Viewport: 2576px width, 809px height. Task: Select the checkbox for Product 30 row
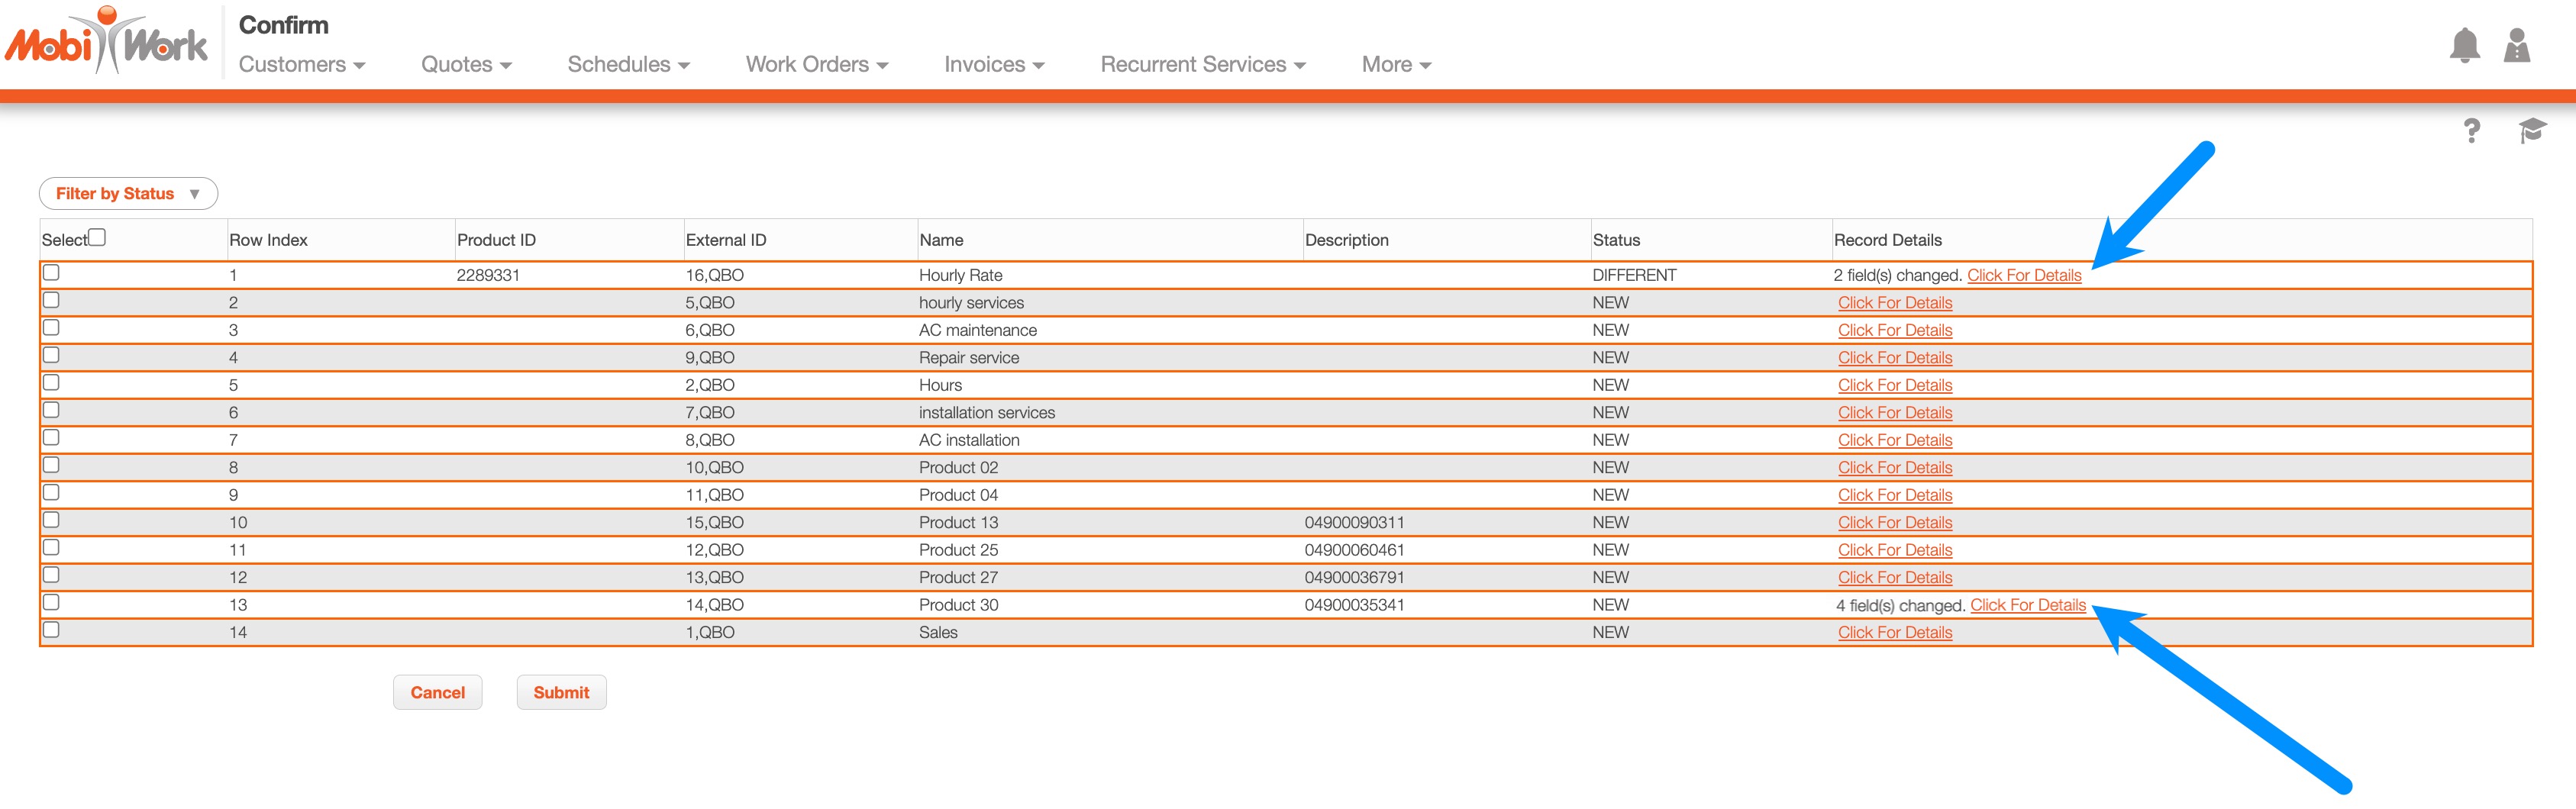point(52,603)
